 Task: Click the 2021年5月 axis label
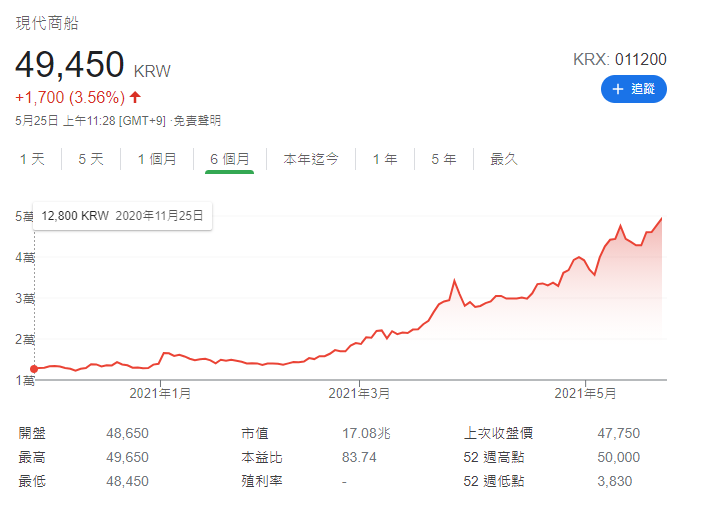point(585,393)
